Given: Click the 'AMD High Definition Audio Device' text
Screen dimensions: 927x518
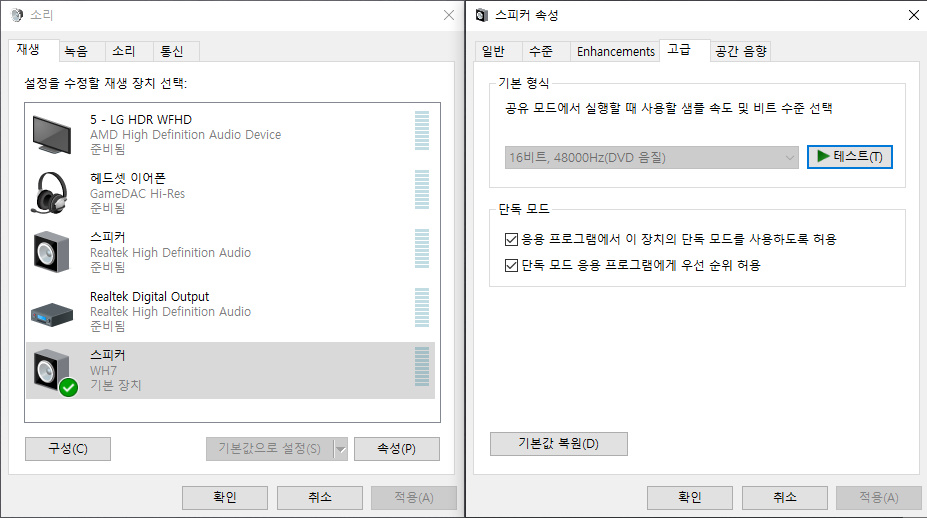Looking at the screenshot, I should 186,135.
